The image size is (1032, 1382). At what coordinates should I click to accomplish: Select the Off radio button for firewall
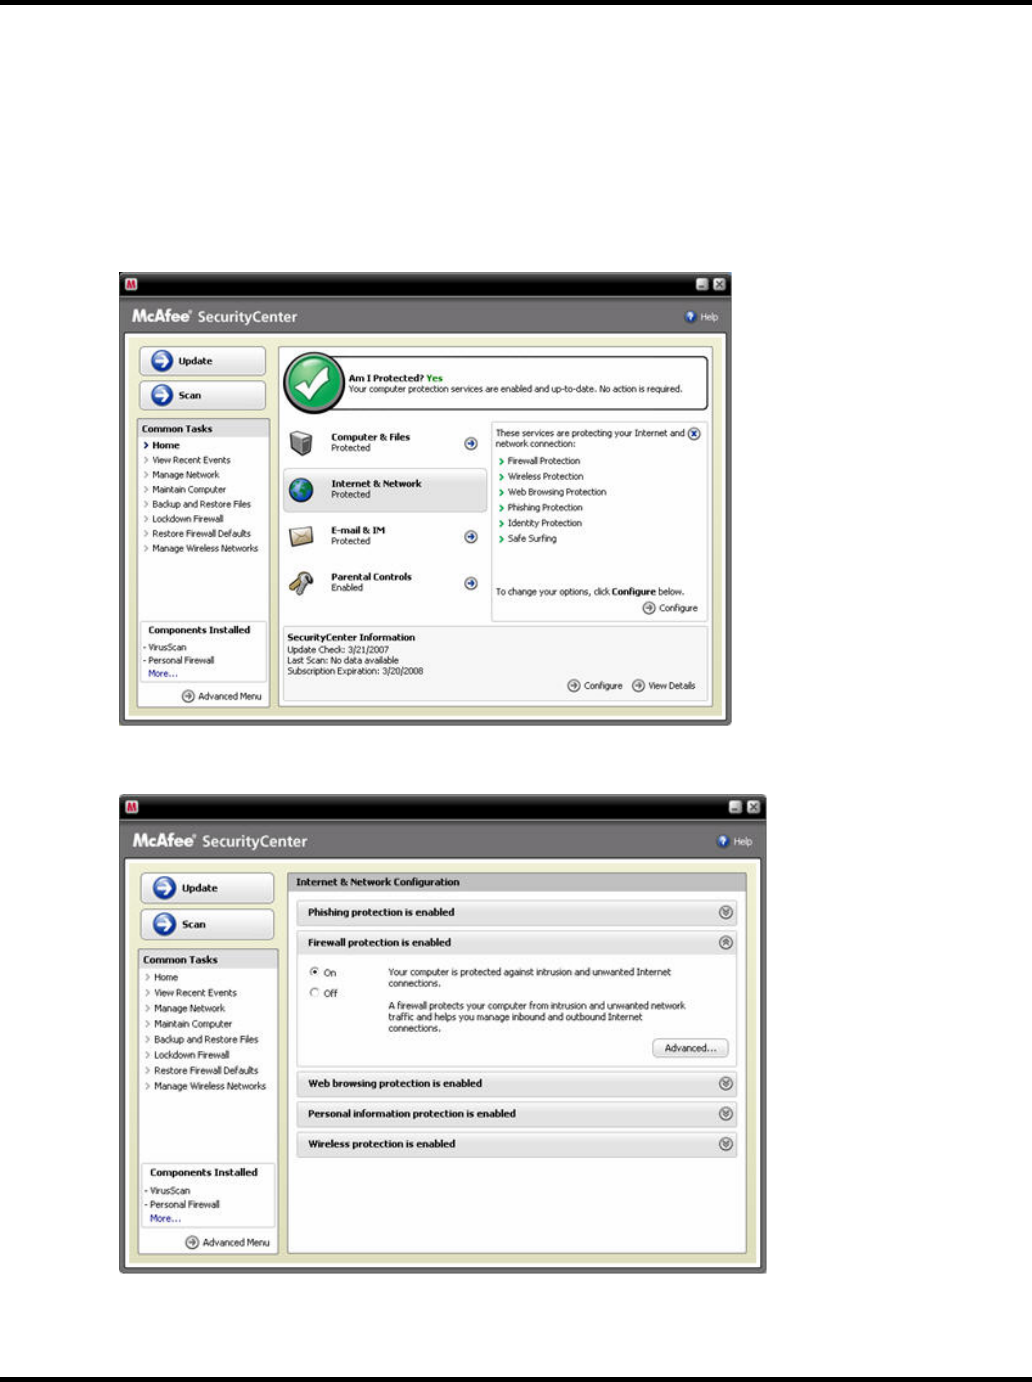click(x=315, y=993)
